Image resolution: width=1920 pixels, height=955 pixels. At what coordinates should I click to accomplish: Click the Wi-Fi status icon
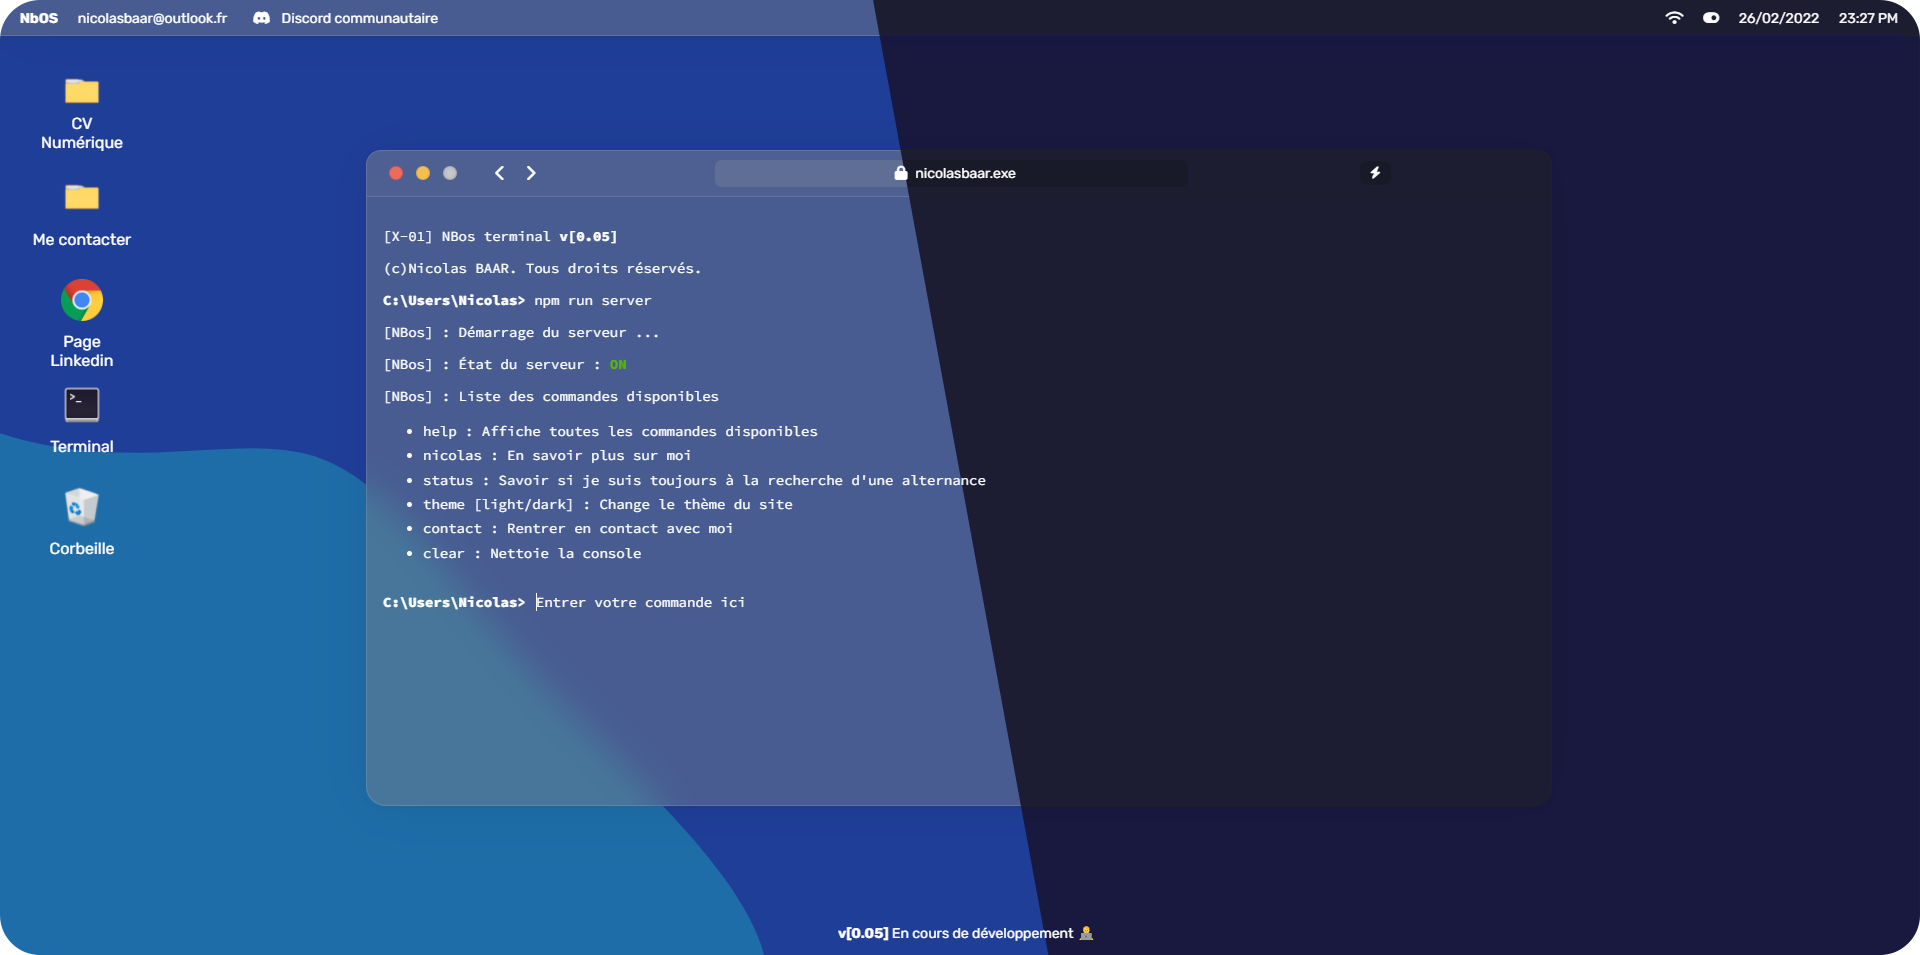(1674, 18)
